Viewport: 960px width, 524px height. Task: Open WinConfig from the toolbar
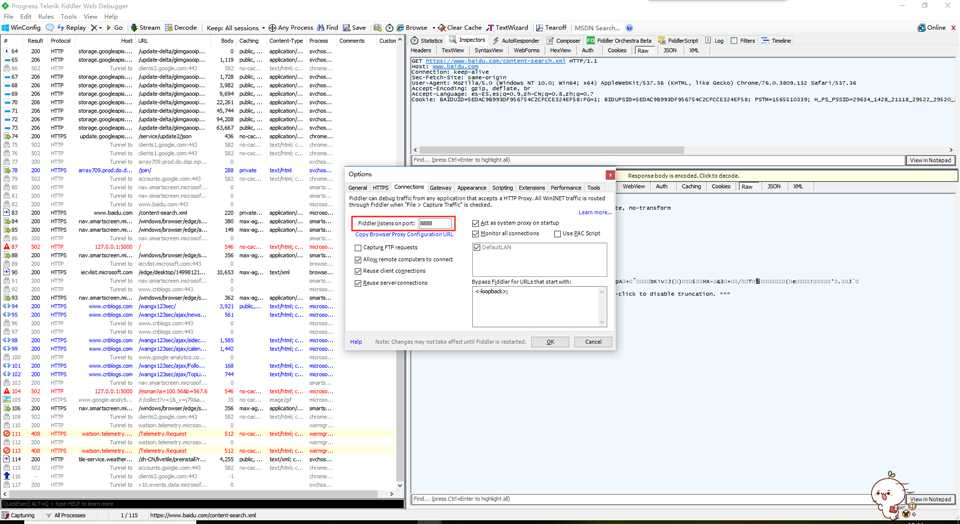[21, 28]
